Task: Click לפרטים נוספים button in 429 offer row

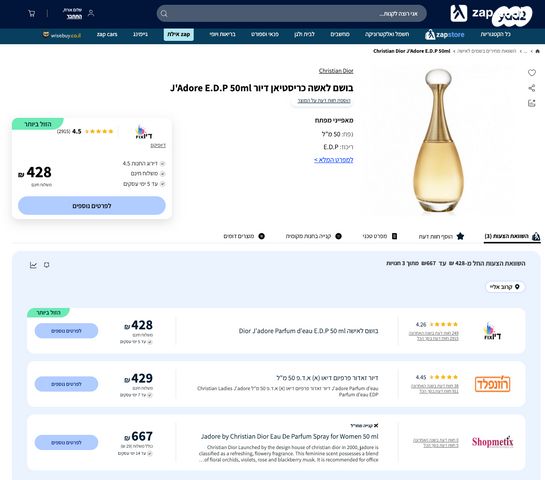Action: (x=66, y=384)
